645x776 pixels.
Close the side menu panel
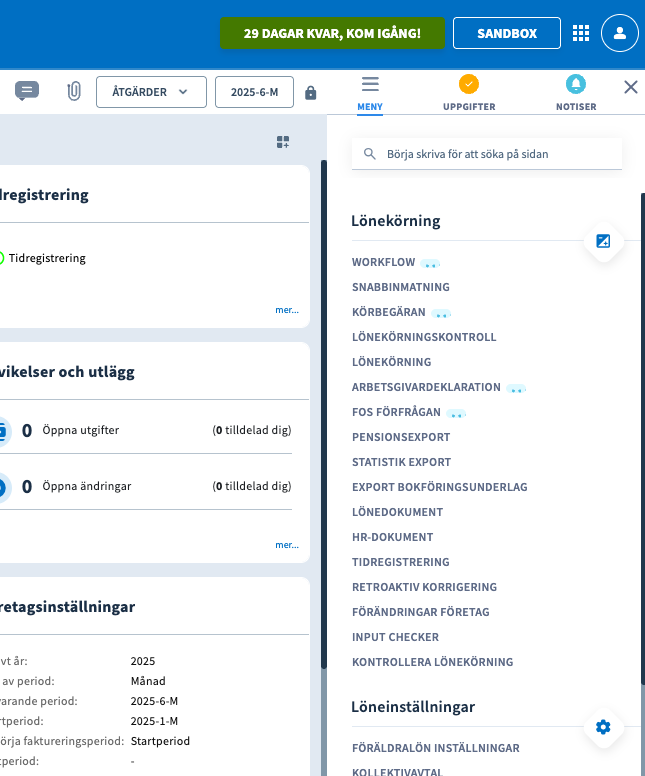coord(630,87)
